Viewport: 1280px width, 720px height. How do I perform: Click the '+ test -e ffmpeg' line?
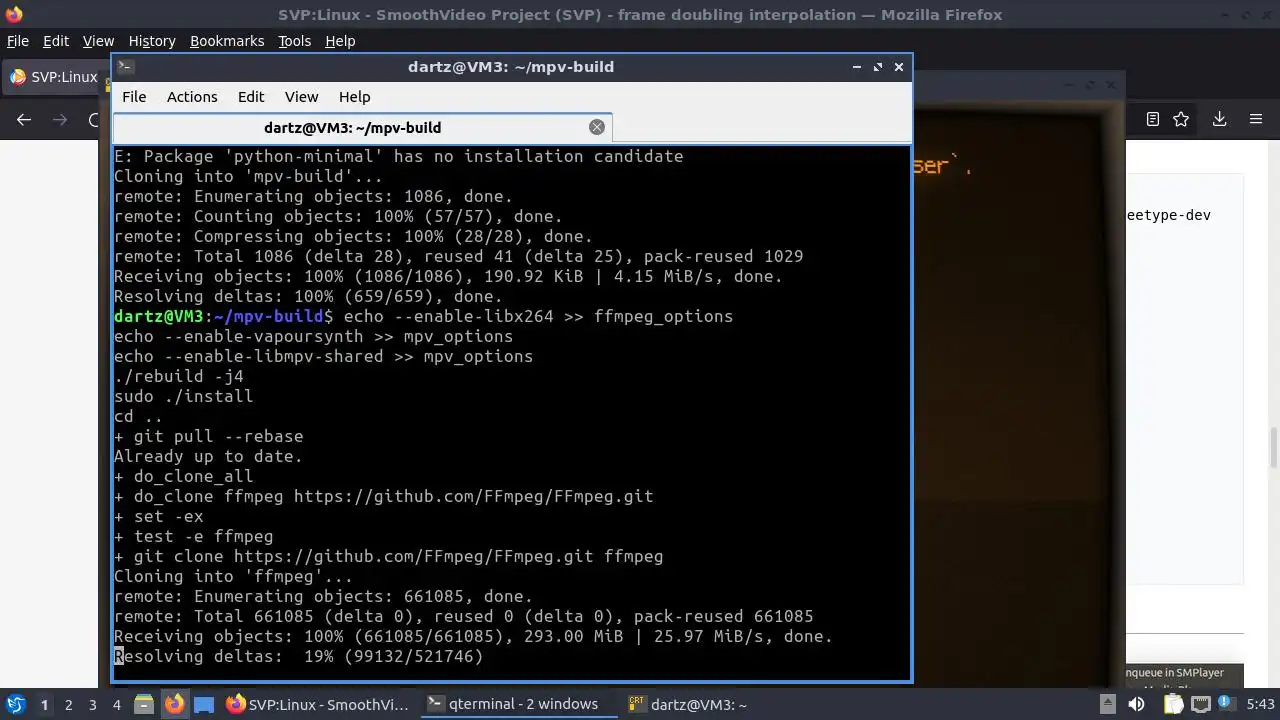pyautogui.click(x=194, y=536)
